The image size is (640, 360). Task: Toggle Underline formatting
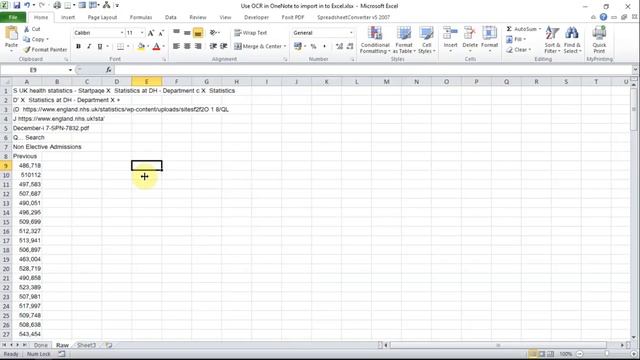[x=100, y=47]
